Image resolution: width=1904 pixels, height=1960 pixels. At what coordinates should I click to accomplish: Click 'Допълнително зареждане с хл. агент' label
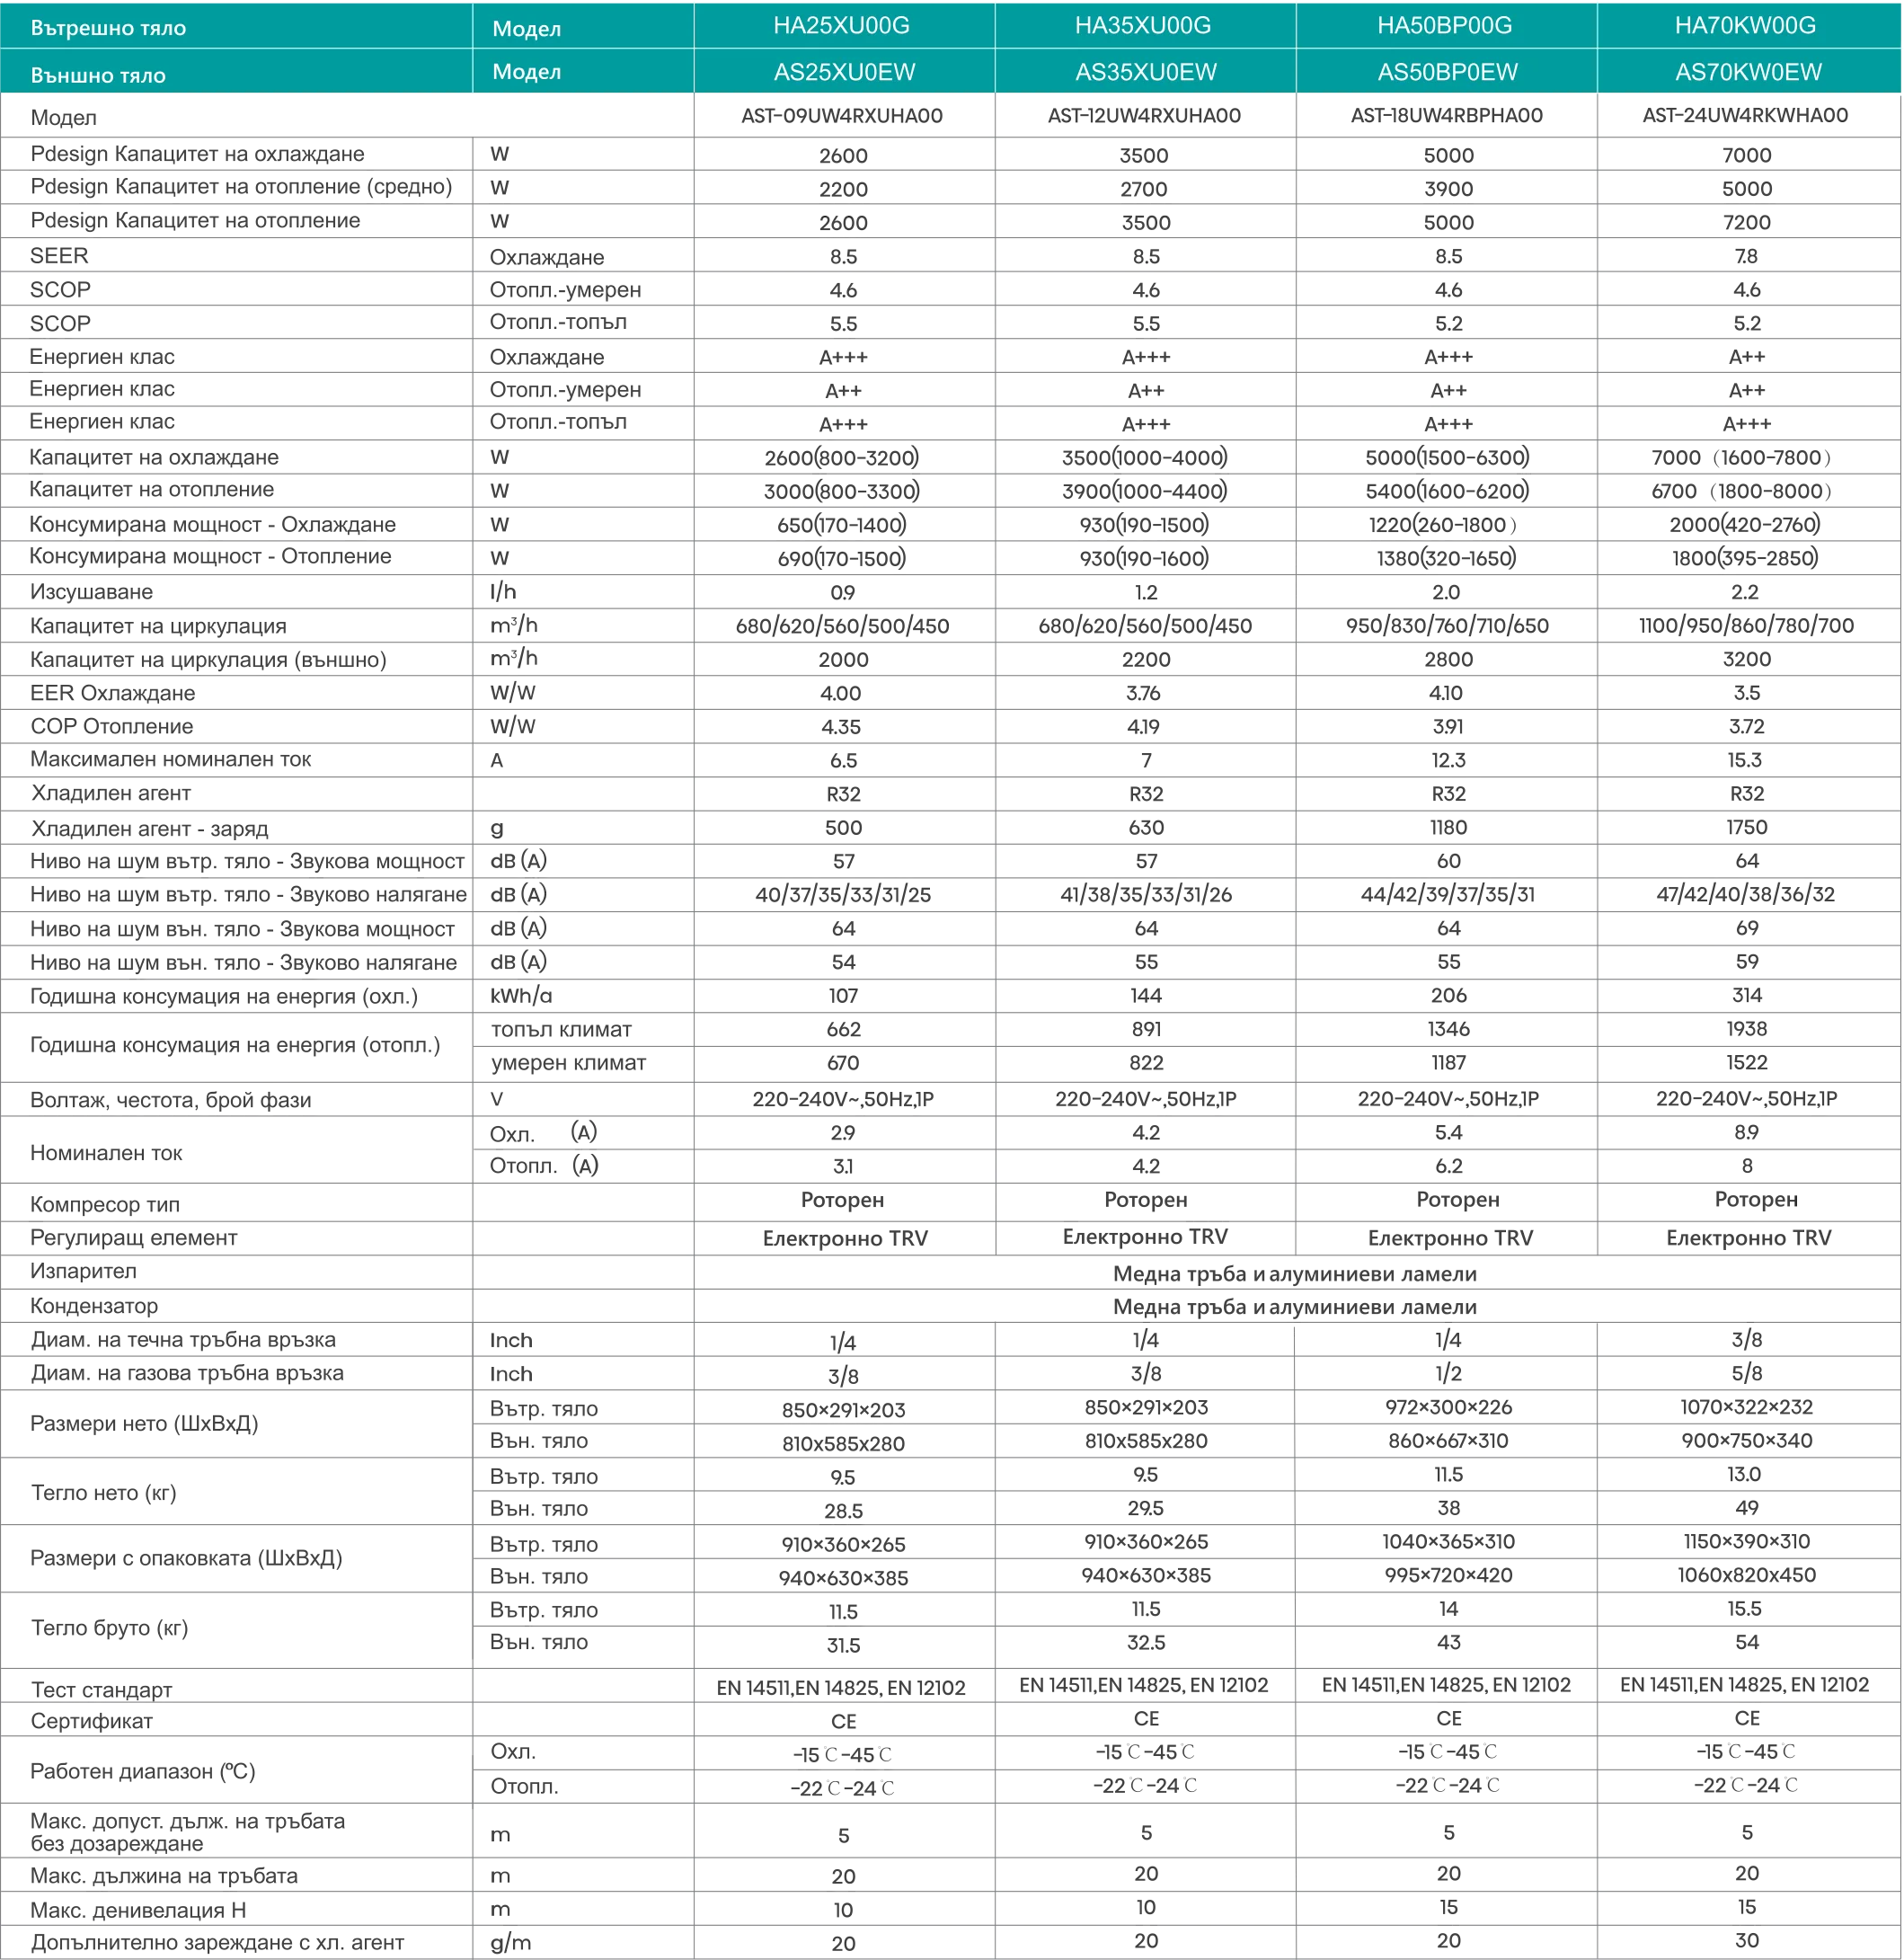point(217,1943)
